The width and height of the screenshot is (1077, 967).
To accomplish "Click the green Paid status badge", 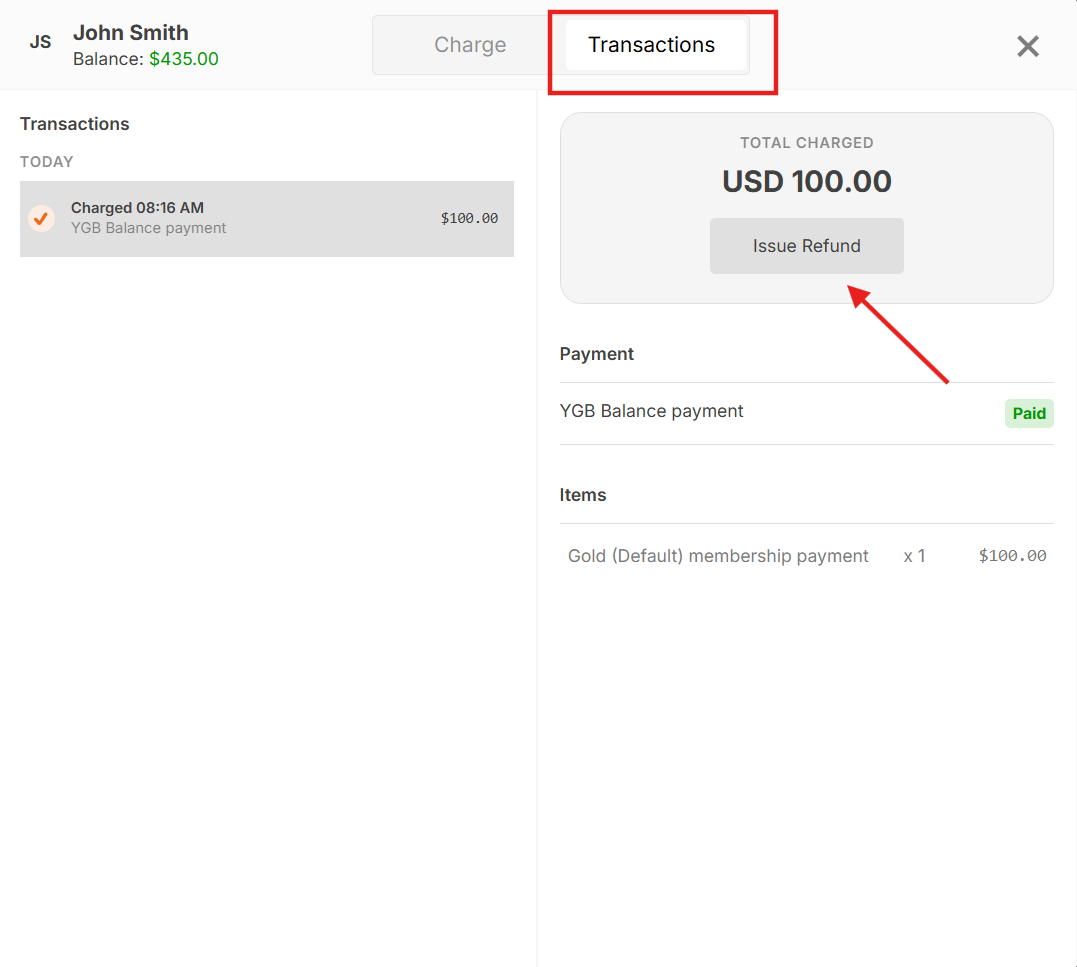I will tap(1029, 413).
